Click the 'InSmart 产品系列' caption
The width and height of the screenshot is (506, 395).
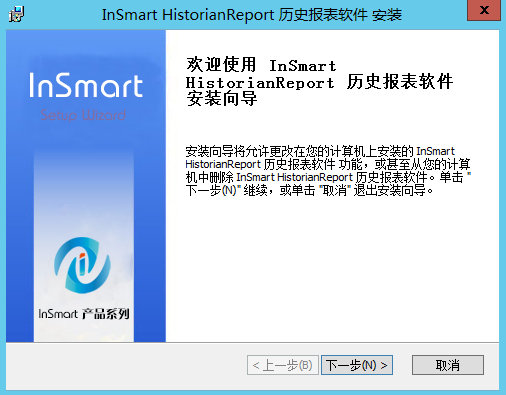pos(84,314)
